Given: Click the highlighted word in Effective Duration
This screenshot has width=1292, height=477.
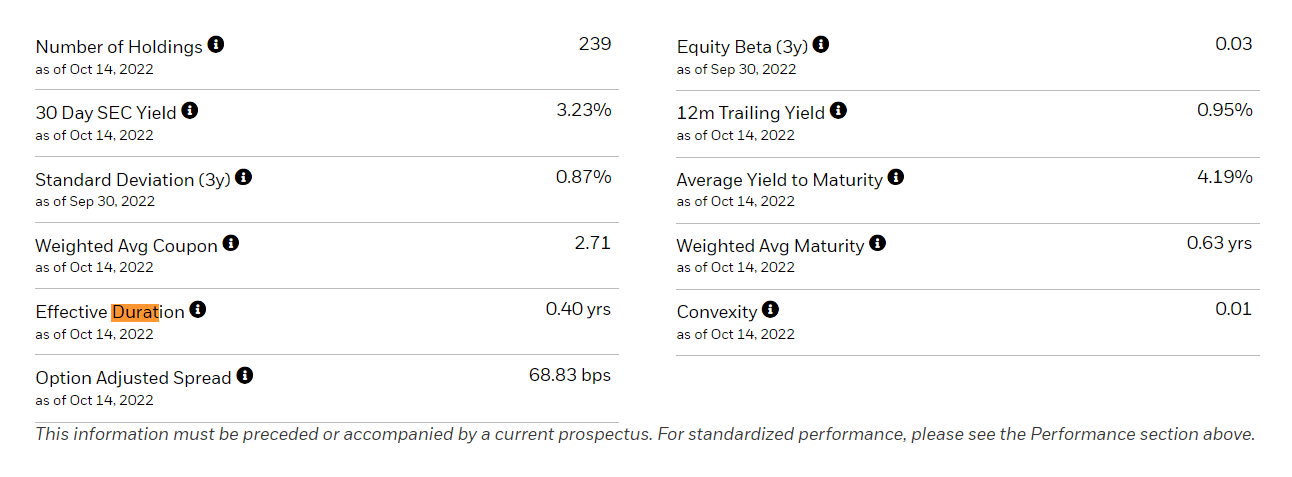Looking at the screenshot, I should [136, 312].
